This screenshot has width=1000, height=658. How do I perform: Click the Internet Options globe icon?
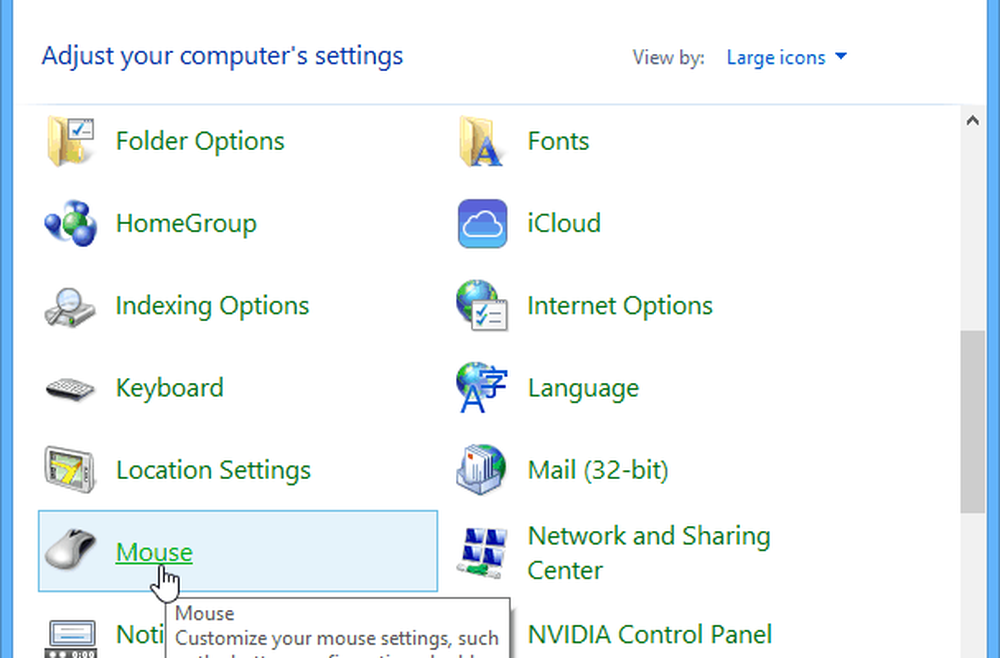tap(482, 306)
